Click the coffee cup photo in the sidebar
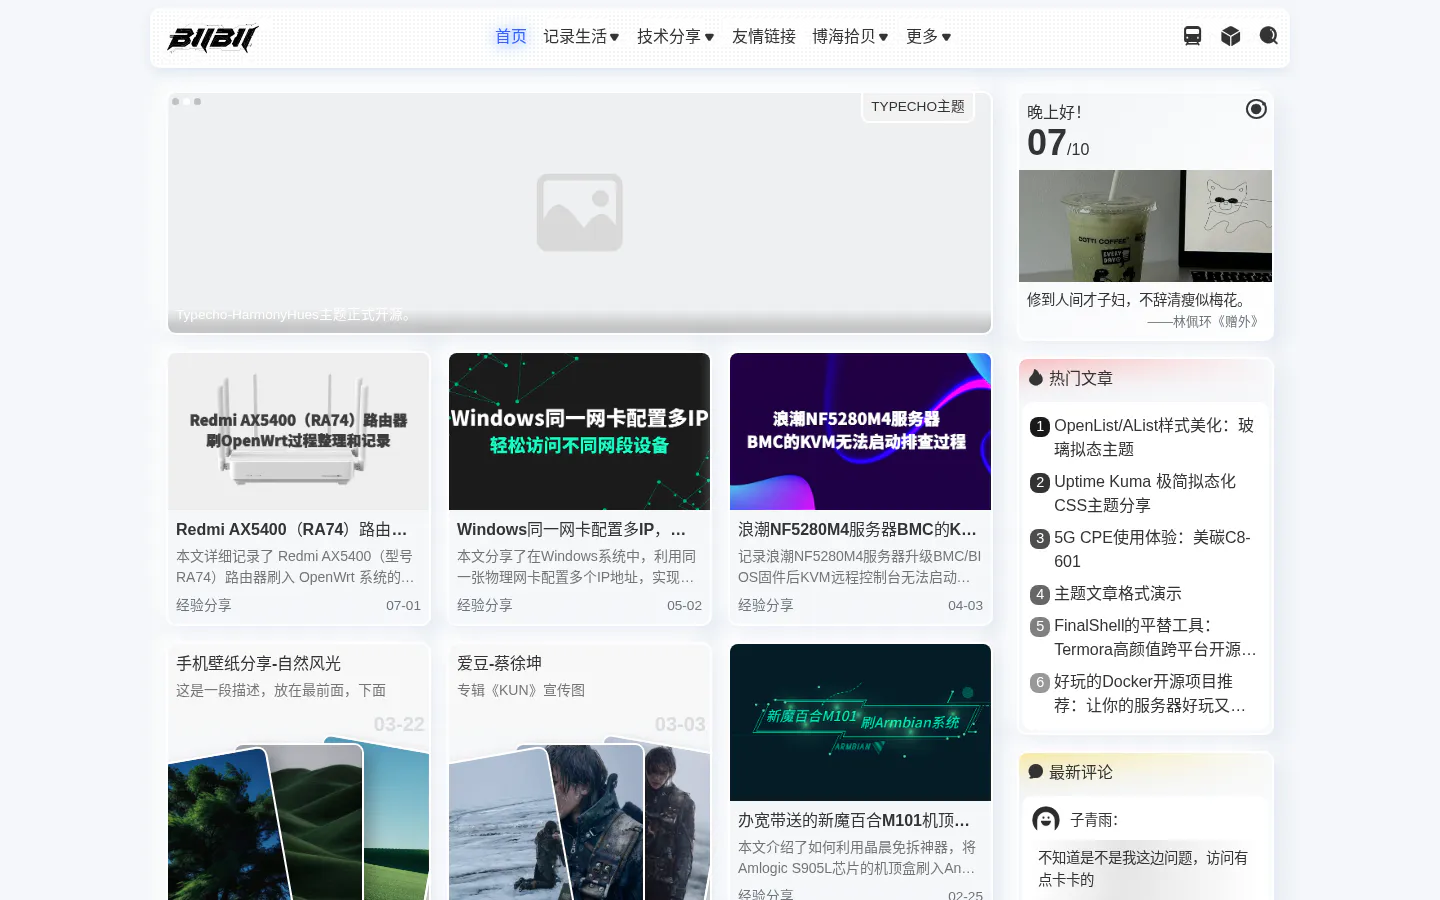 coord(1146,226)
